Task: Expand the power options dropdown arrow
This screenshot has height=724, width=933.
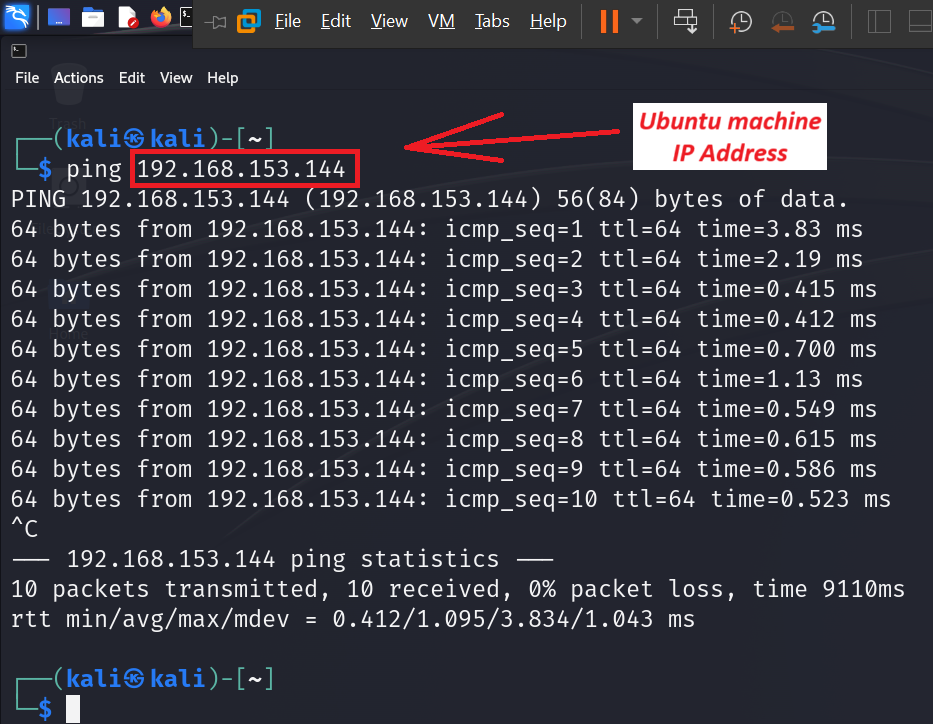Action: click(x=637, y=21)
